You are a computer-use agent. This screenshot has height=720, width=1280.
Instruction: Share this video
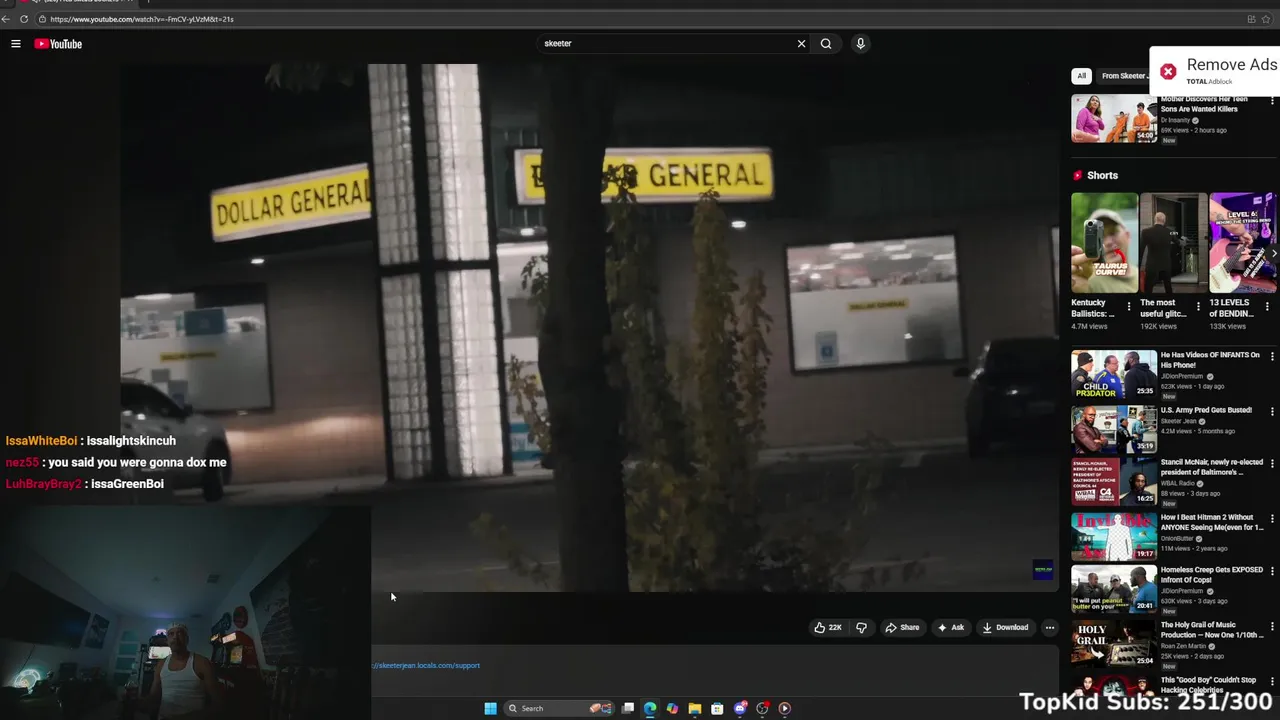tap(902, 627)
